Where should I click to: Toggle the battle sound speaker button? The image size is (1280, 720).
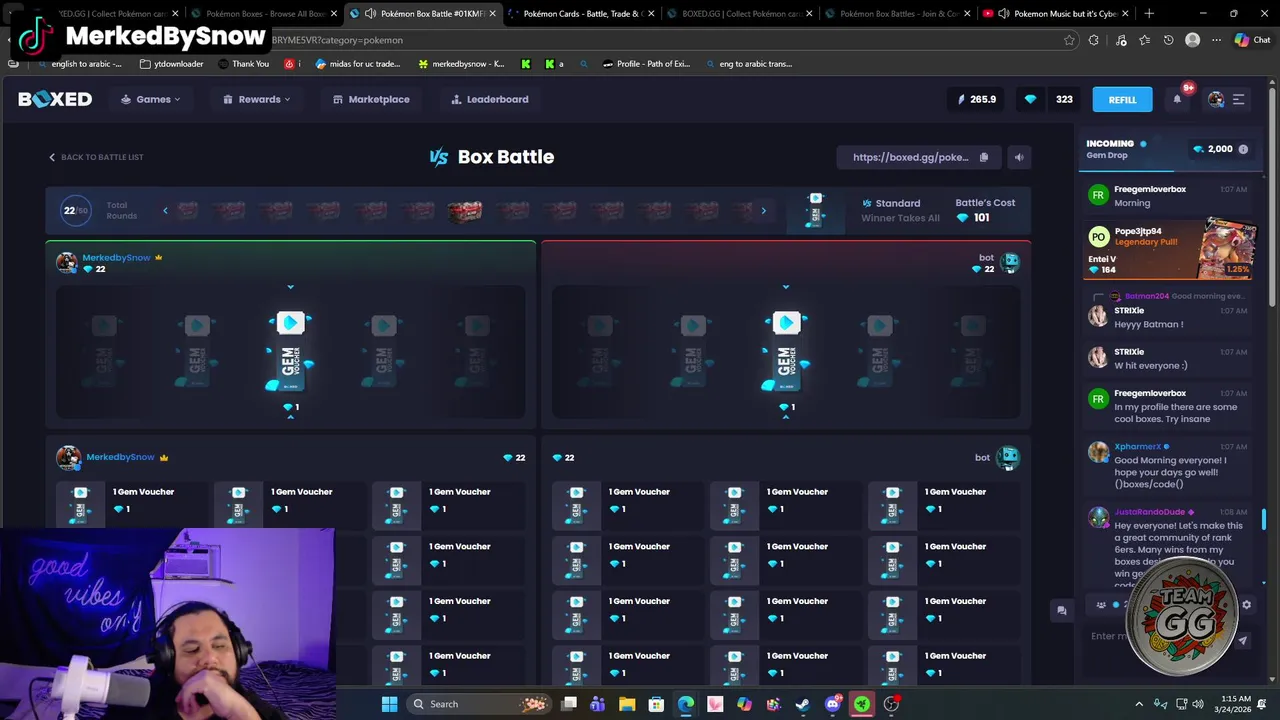tap(1019, 157)
